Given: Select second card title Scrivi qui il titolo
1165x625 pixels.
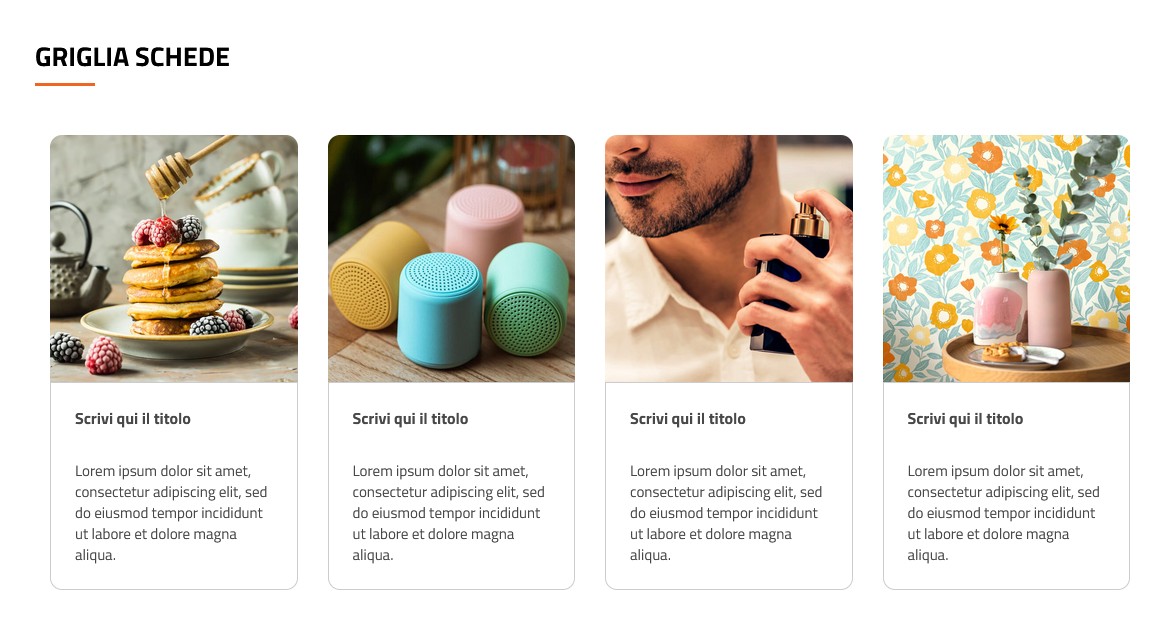Looking at the screenshot, I should pyautogui.click(x=410, y=419).
